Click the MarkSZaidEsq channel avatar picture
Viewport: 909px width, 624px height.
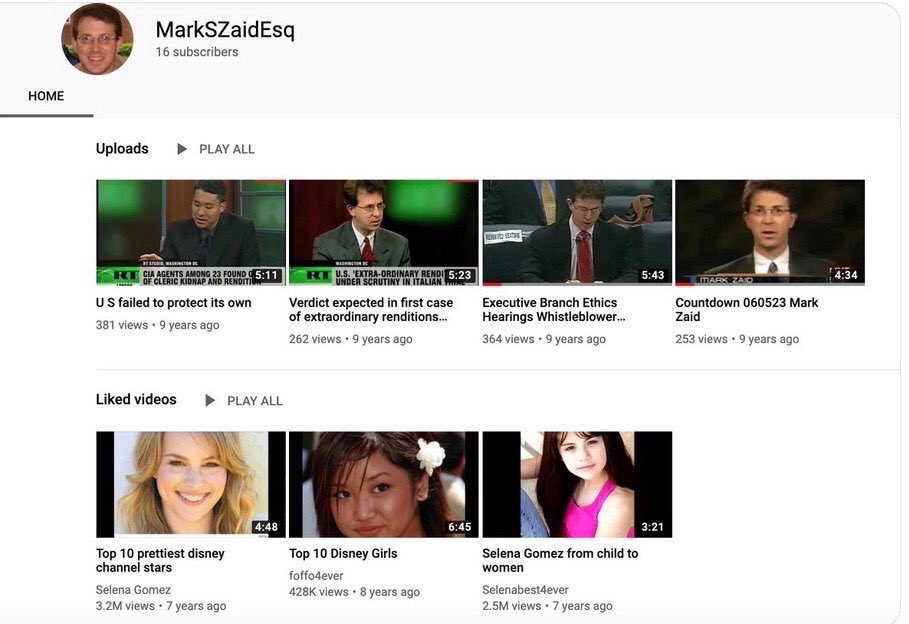[97, 39]
